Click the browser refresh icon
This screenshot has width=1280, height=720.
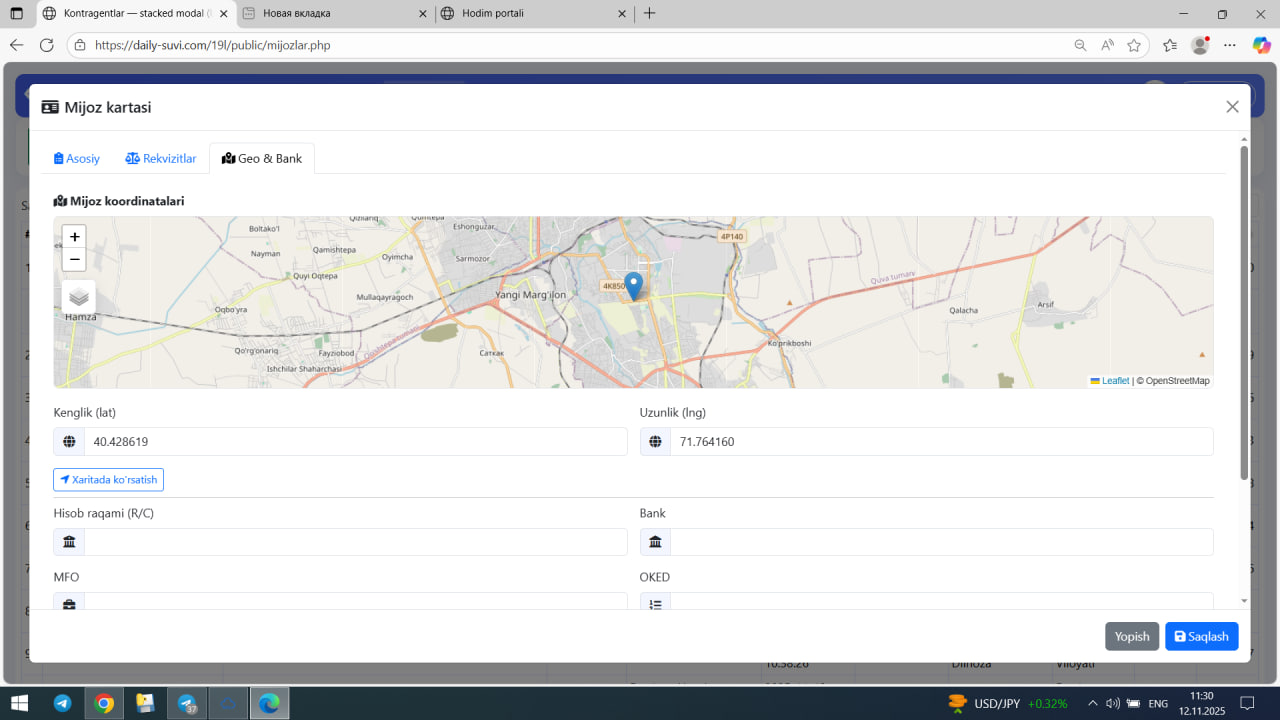click(x=46, y=45)
